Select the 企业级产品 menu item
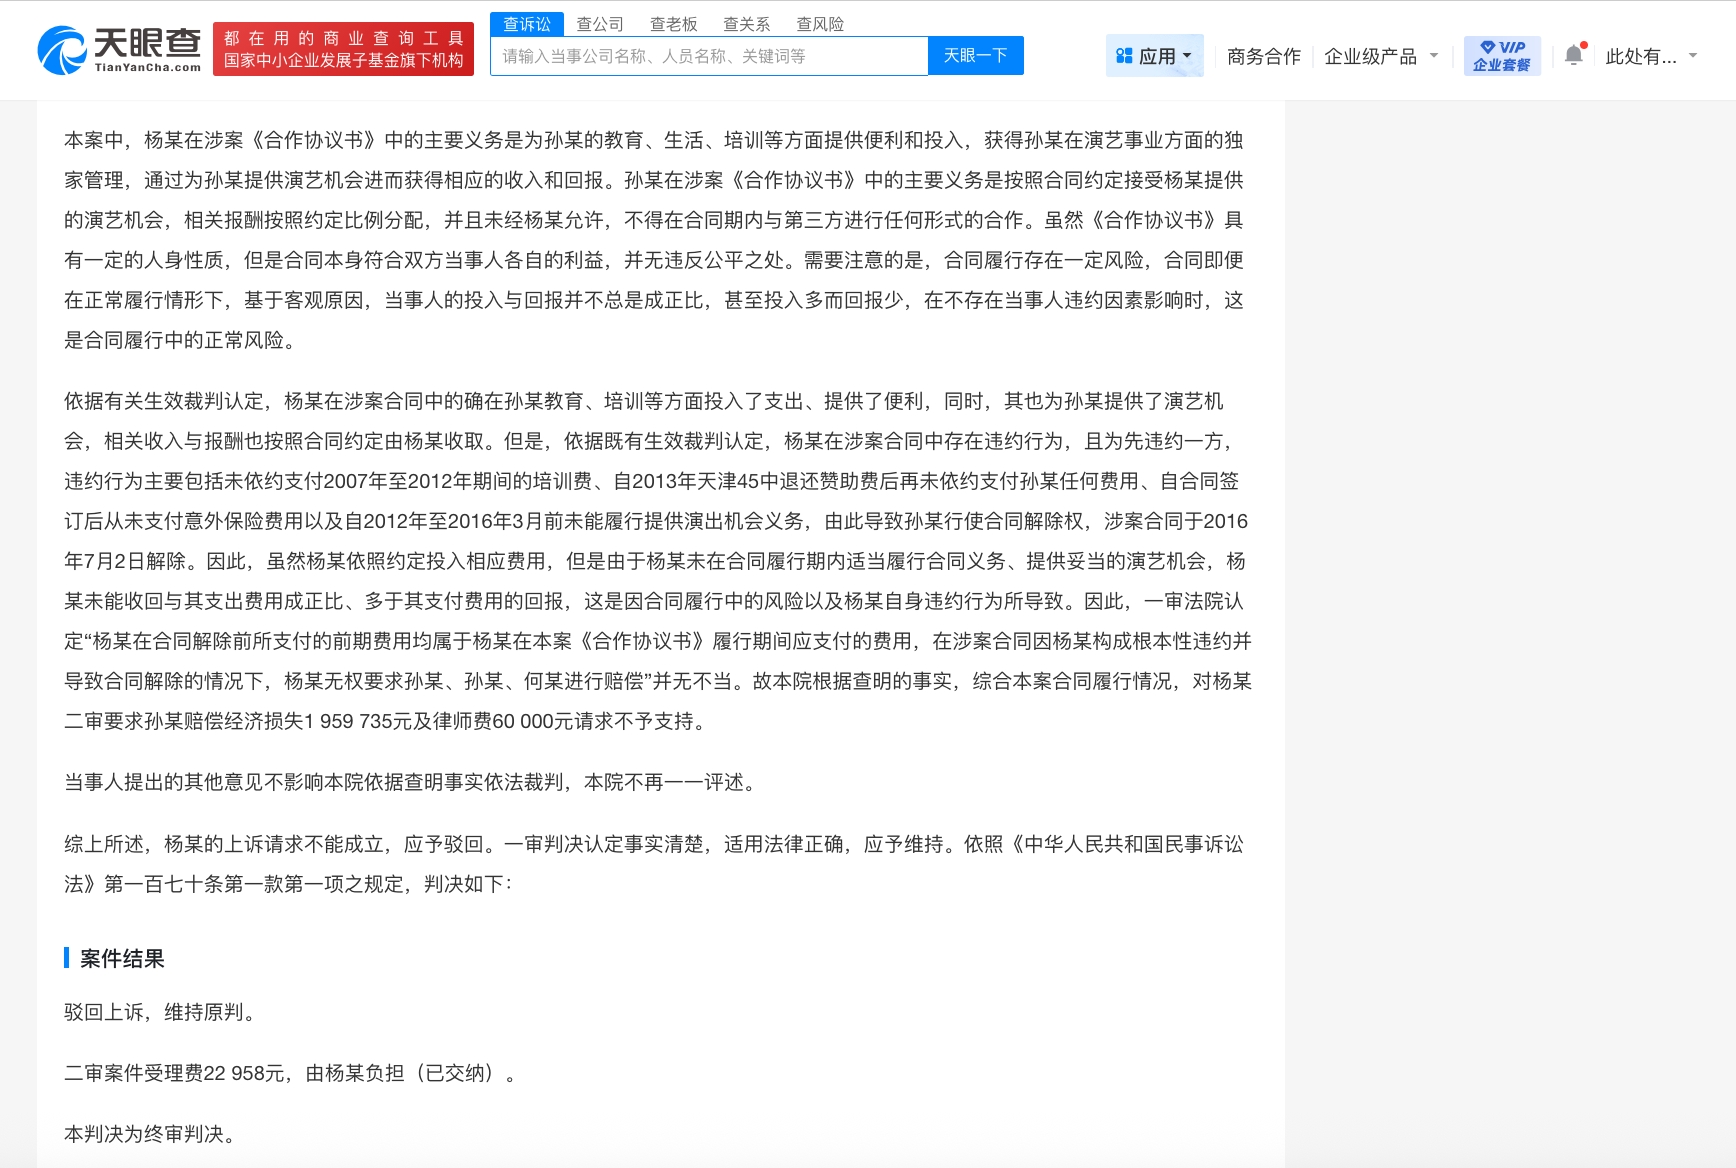 1373,57
